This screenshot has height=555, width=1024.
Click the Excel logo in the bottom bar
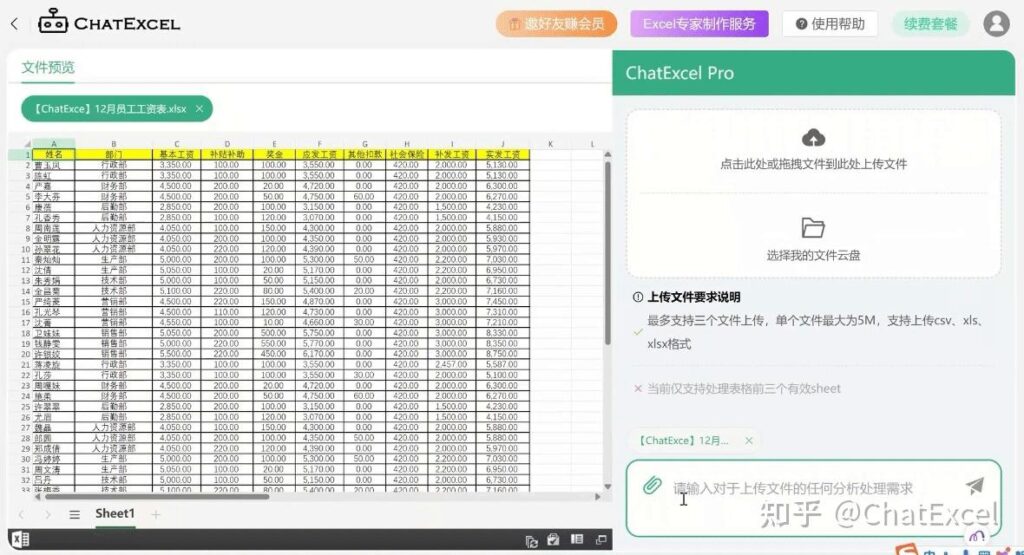[20, 539]
